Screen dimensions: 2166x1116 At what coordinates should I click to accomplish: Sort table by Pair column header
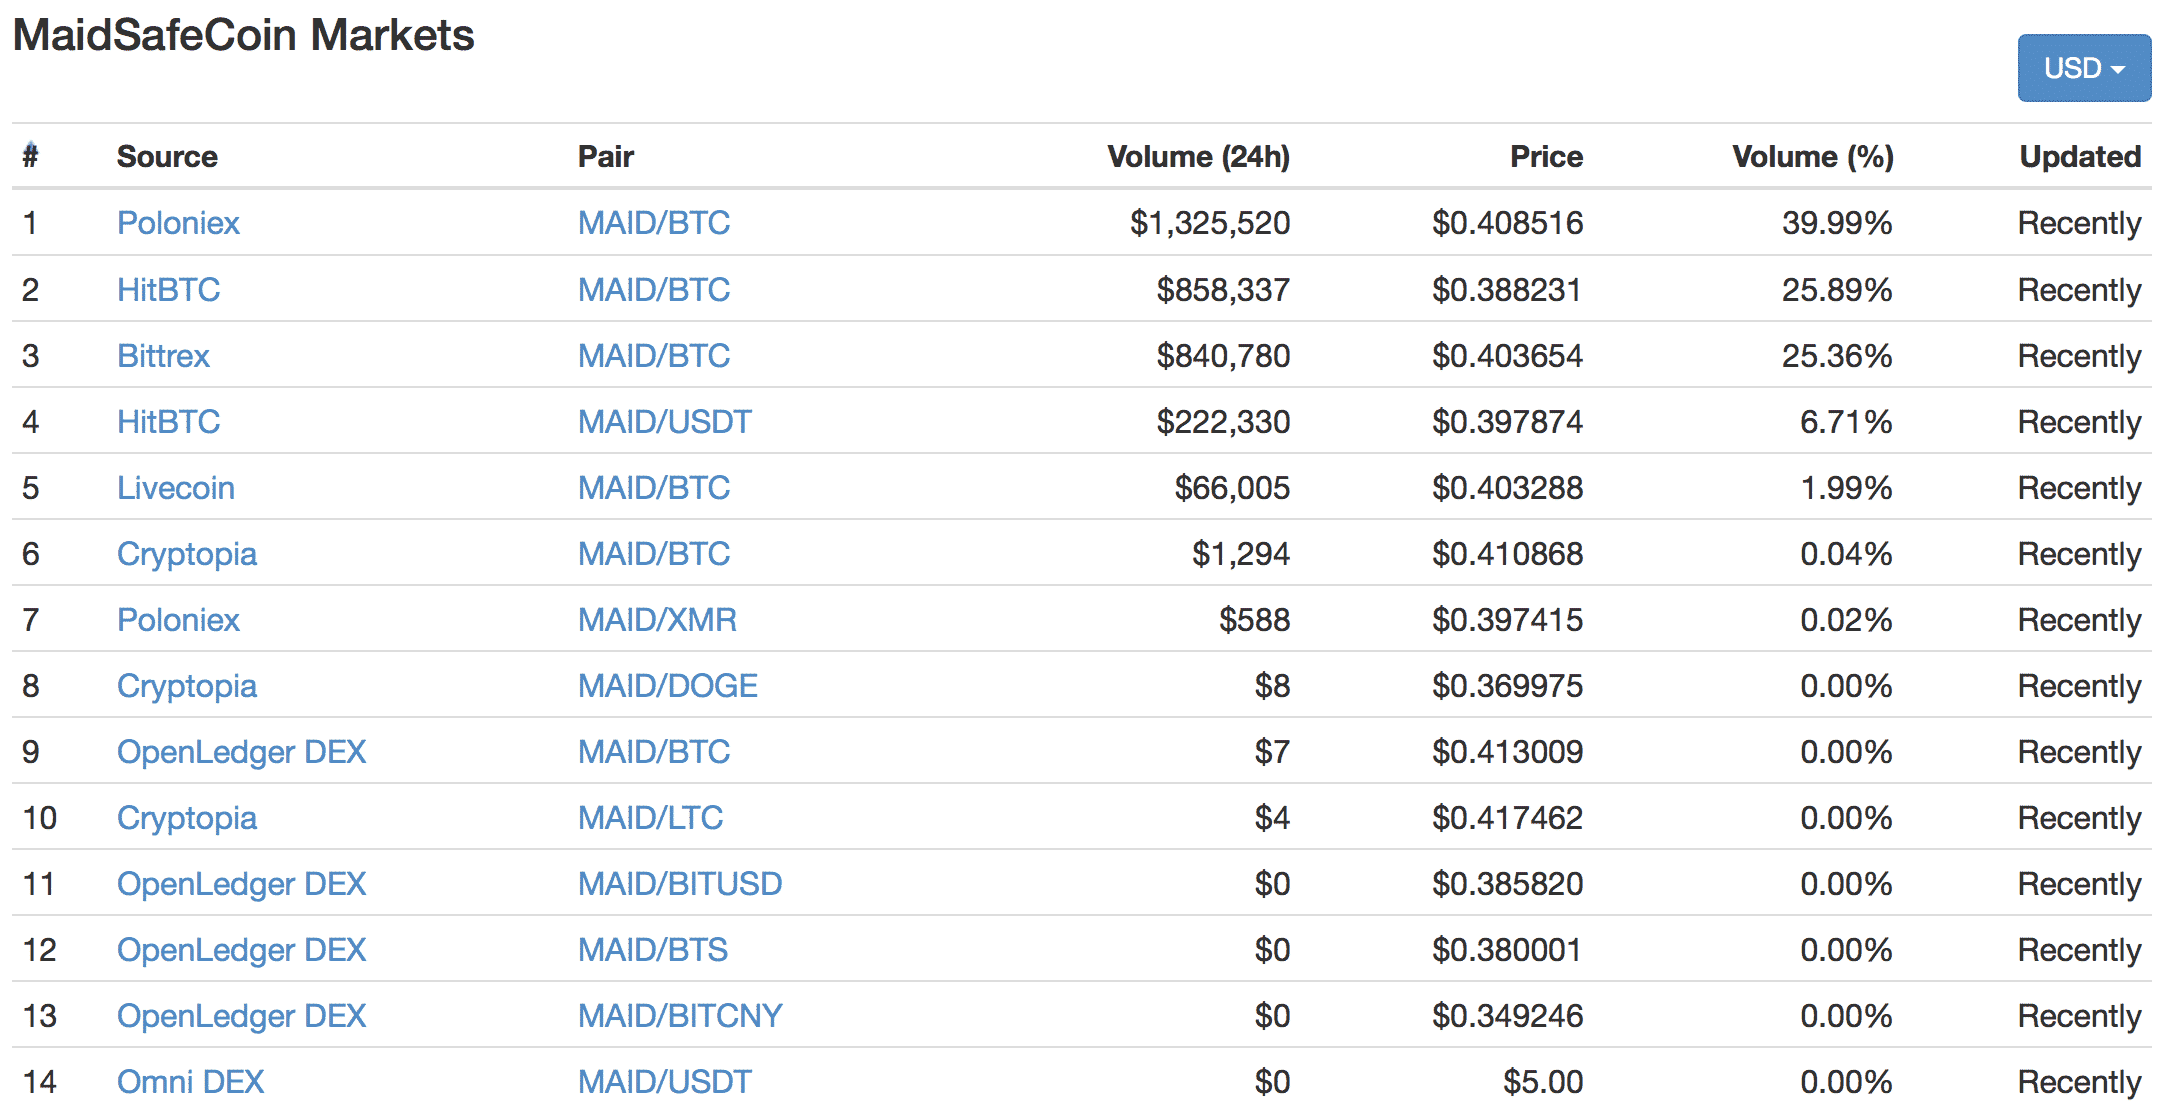pyautogui.click(x=606, y=156)
